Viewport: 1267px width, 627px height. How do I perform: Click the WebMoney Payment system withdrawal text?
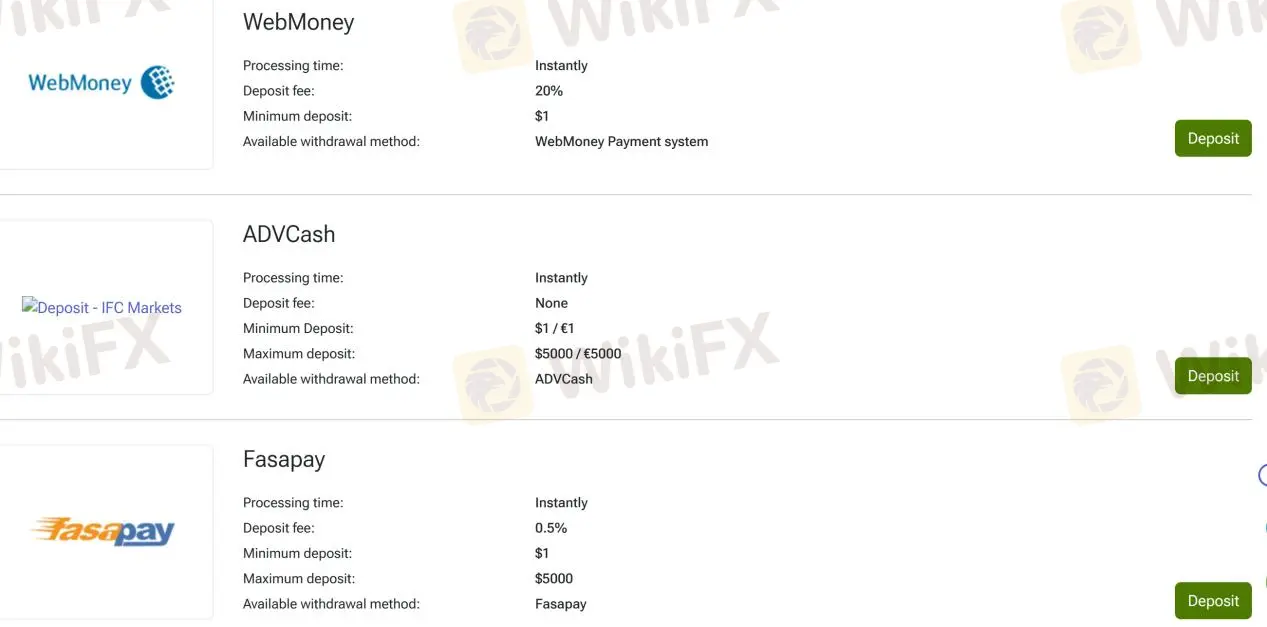[x=621, y=142]
